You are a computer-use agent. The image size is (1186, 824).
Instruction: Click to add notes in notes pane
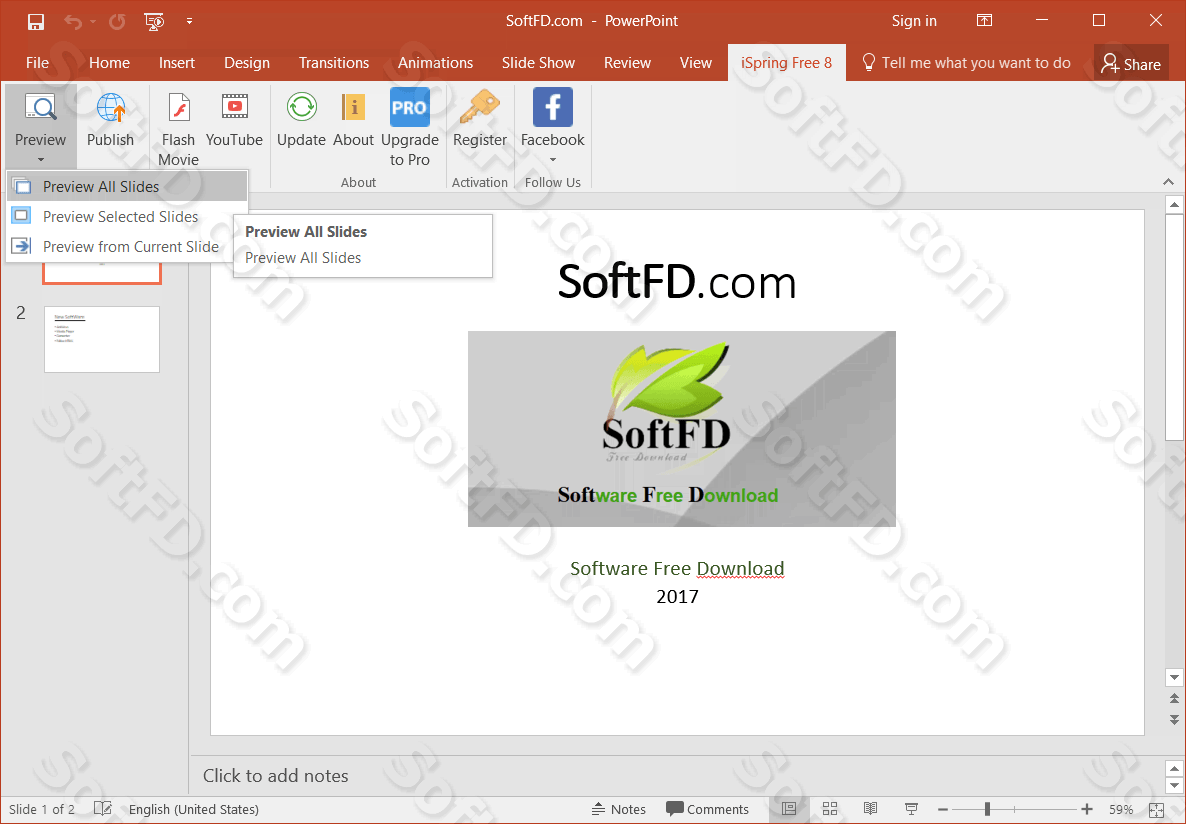pos(275,776)
